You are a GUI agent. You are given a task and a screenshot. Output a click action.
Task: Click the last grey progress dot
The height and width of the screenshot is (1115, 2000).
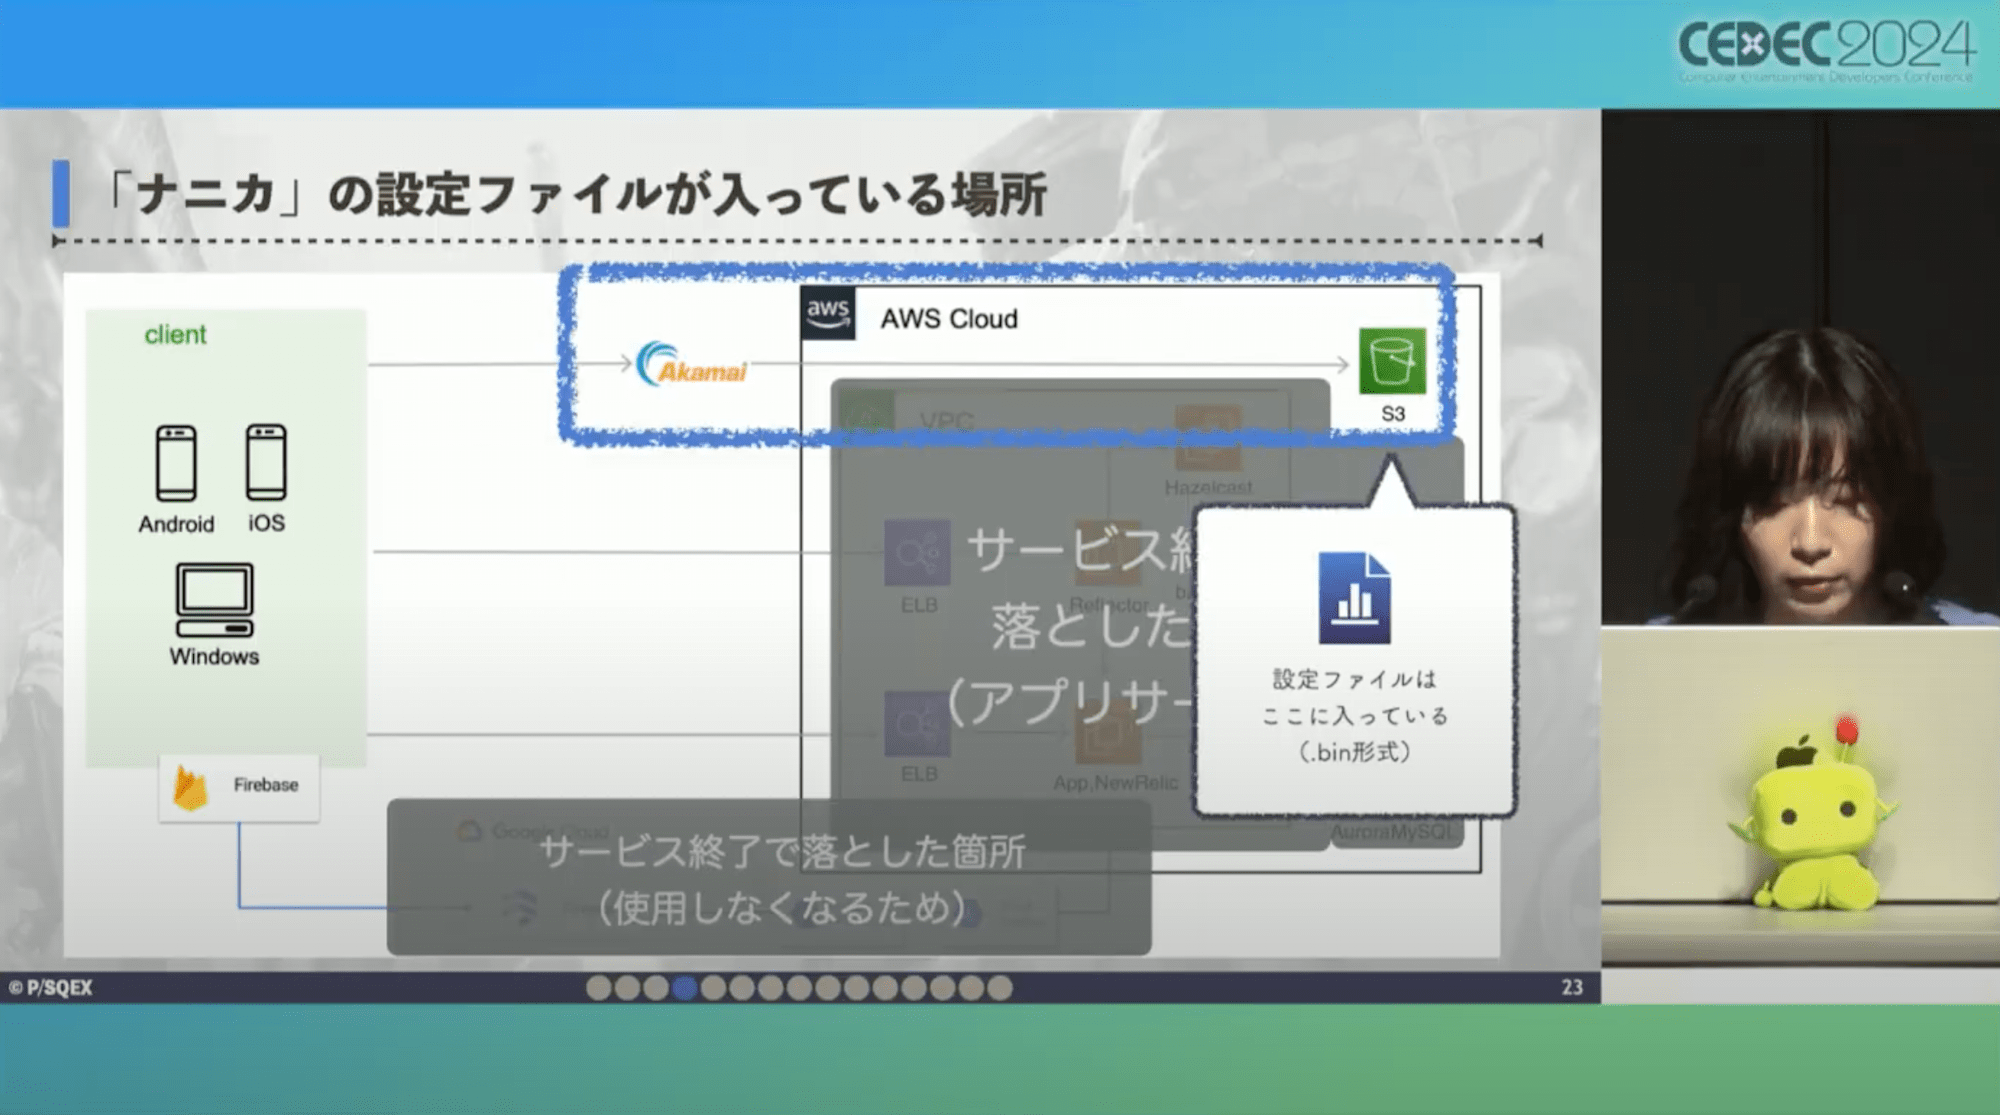(999, 988)
